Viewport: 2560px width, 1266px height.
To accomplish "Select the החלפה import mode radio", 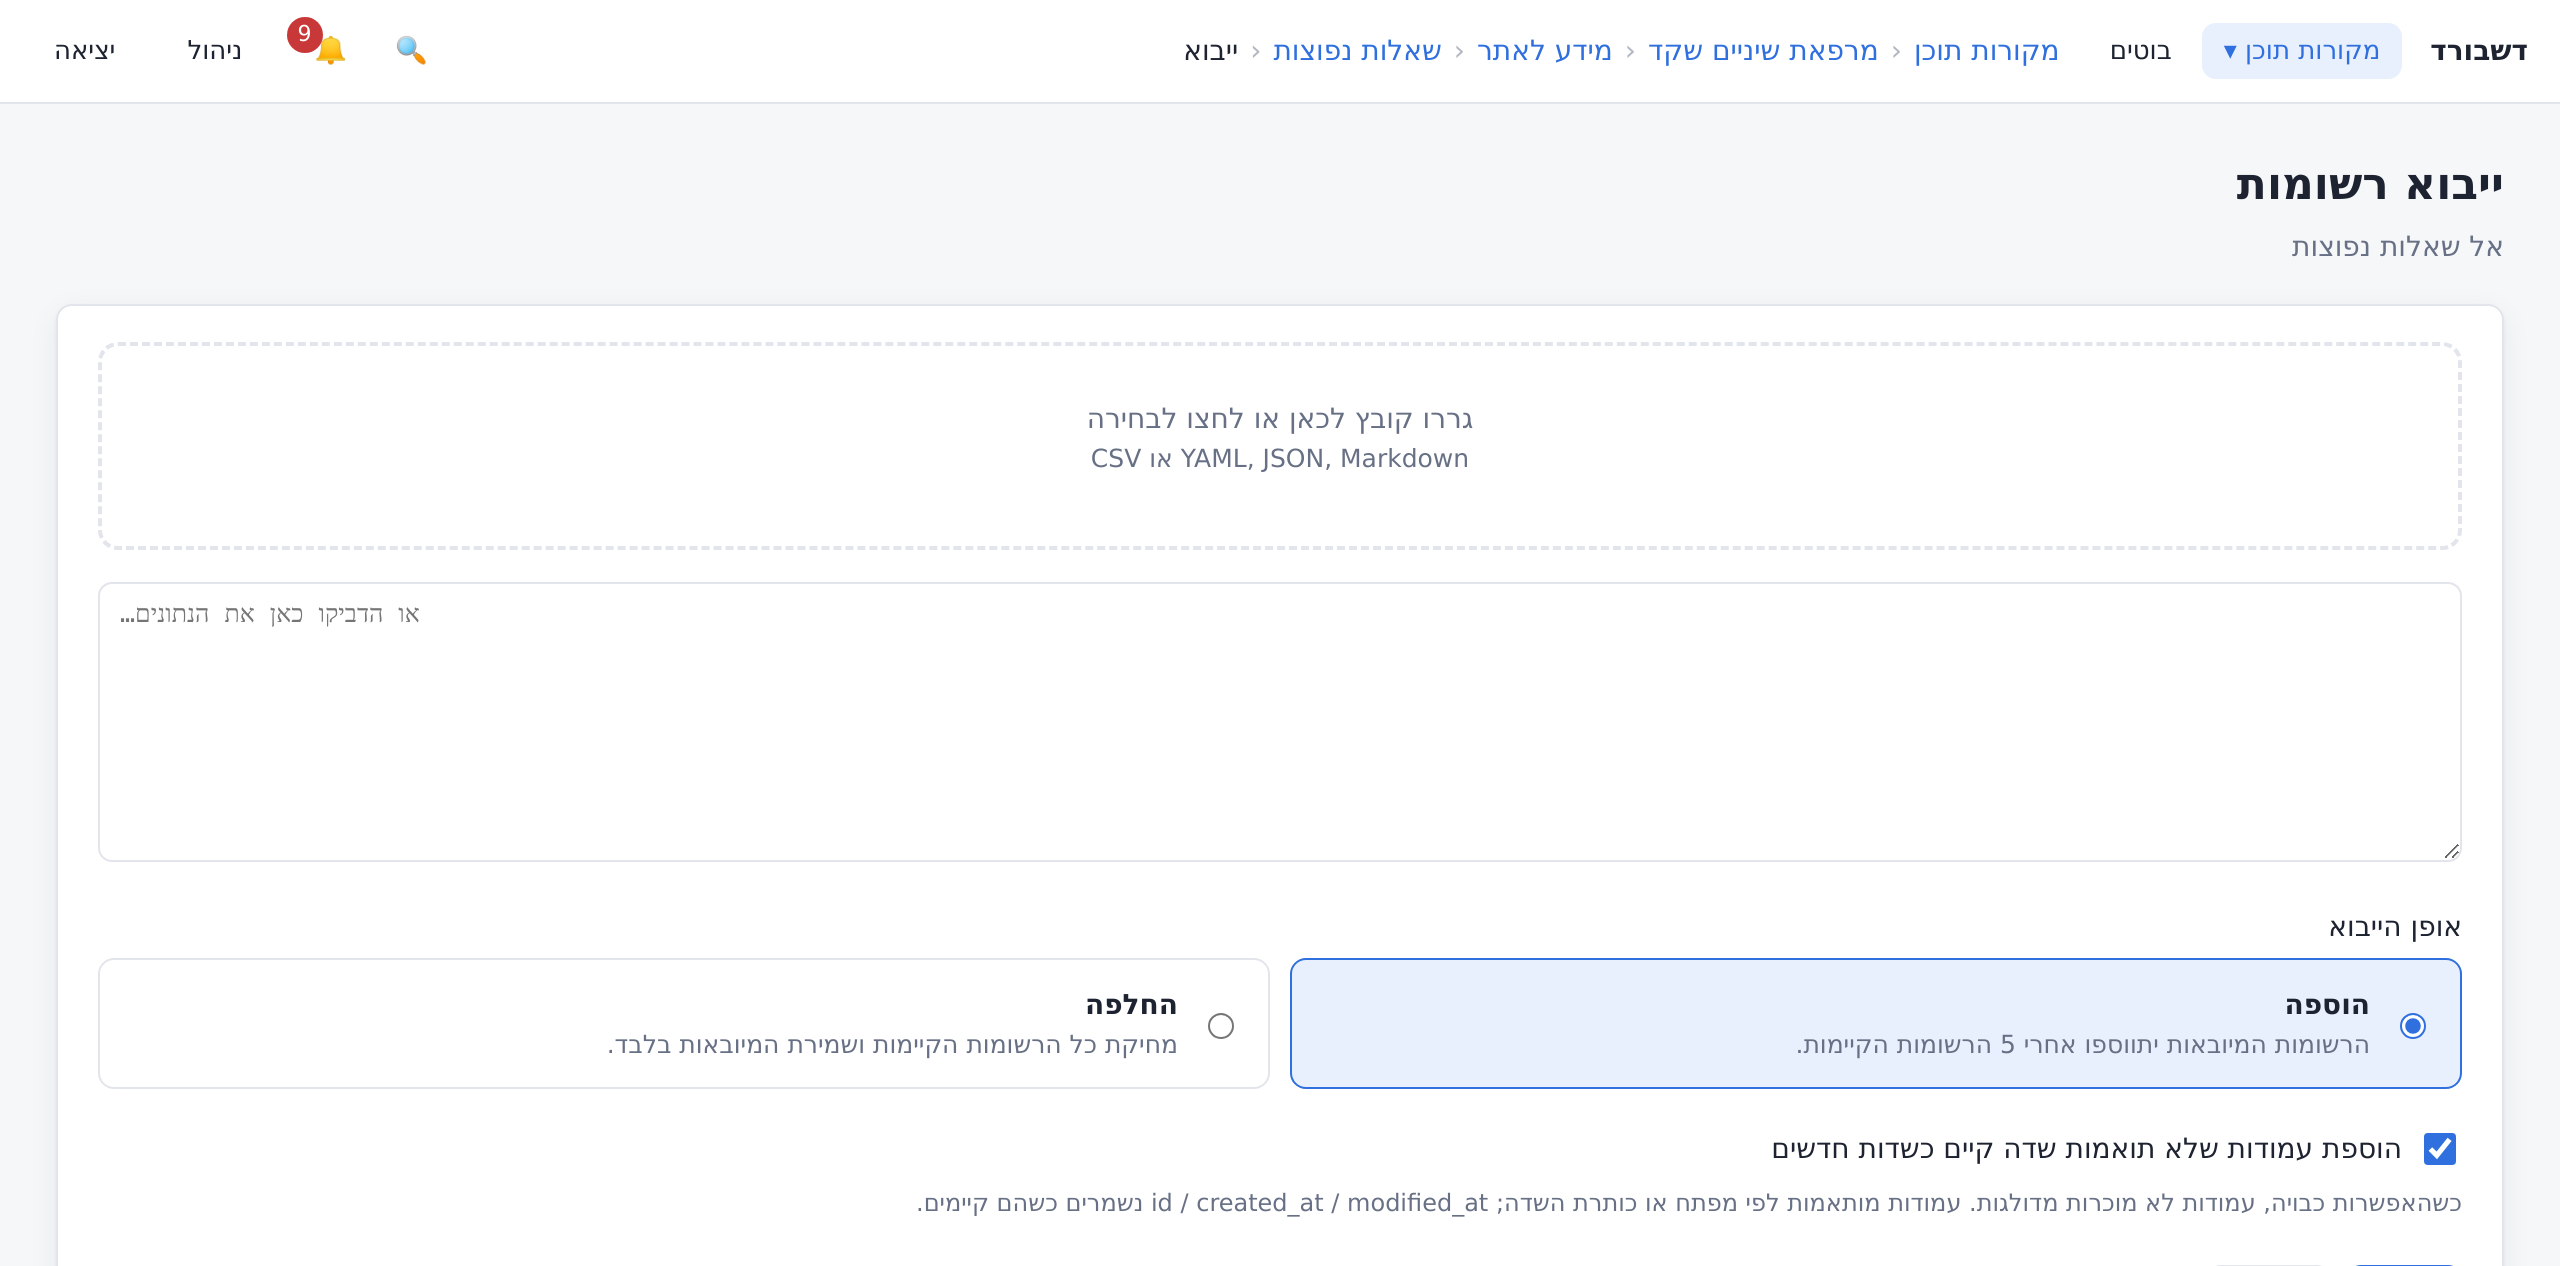I will tap(1221, 1026).
